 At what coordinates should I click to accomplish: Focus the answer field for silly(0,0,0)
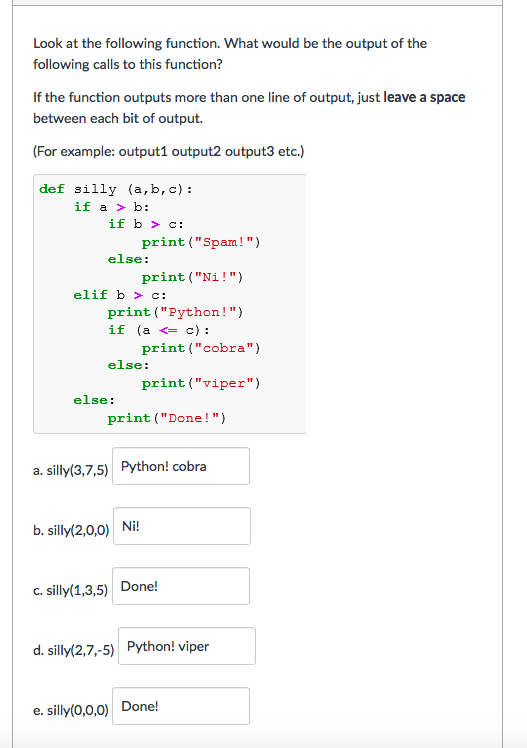(x=181, y=706)
